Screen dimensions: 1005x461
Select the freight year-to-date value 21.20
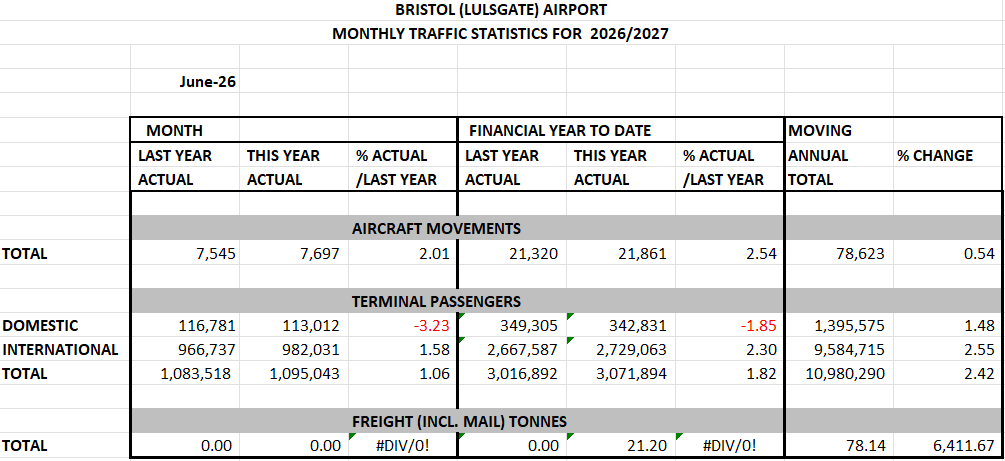[x=621, y=446]
